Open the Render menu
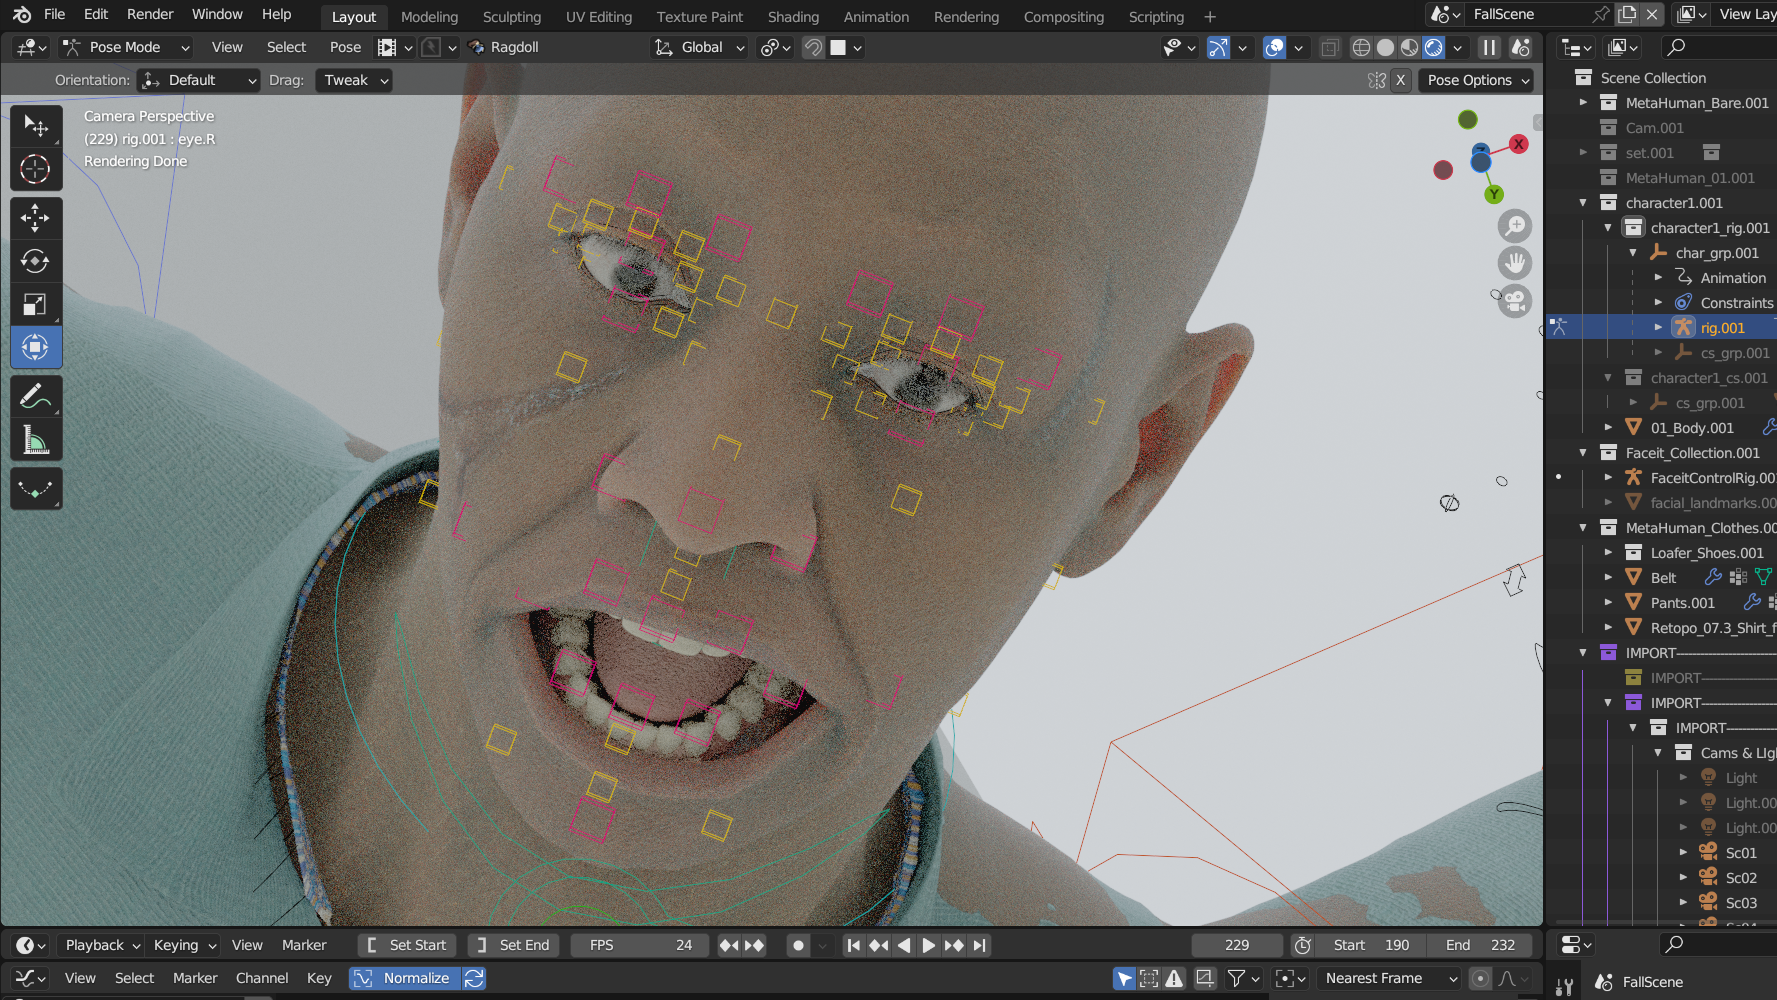Viewport: 1777px width, 1000px height. tap(150, 14)
